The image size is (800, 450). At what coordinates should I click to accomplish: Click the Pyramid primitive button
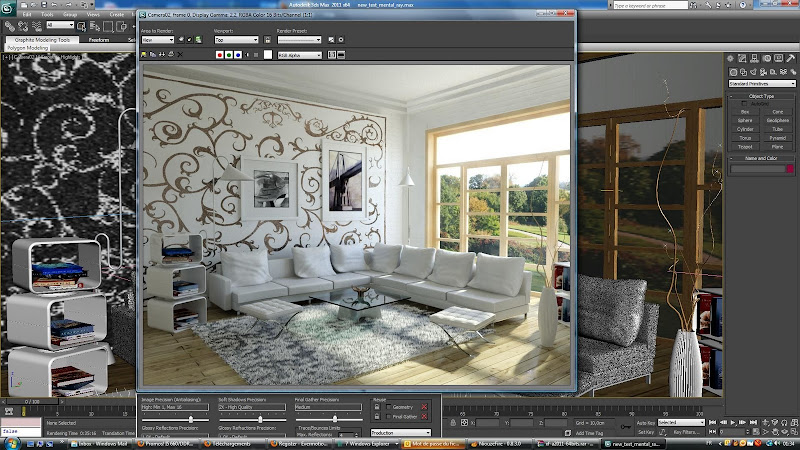(x=778, y=138)
